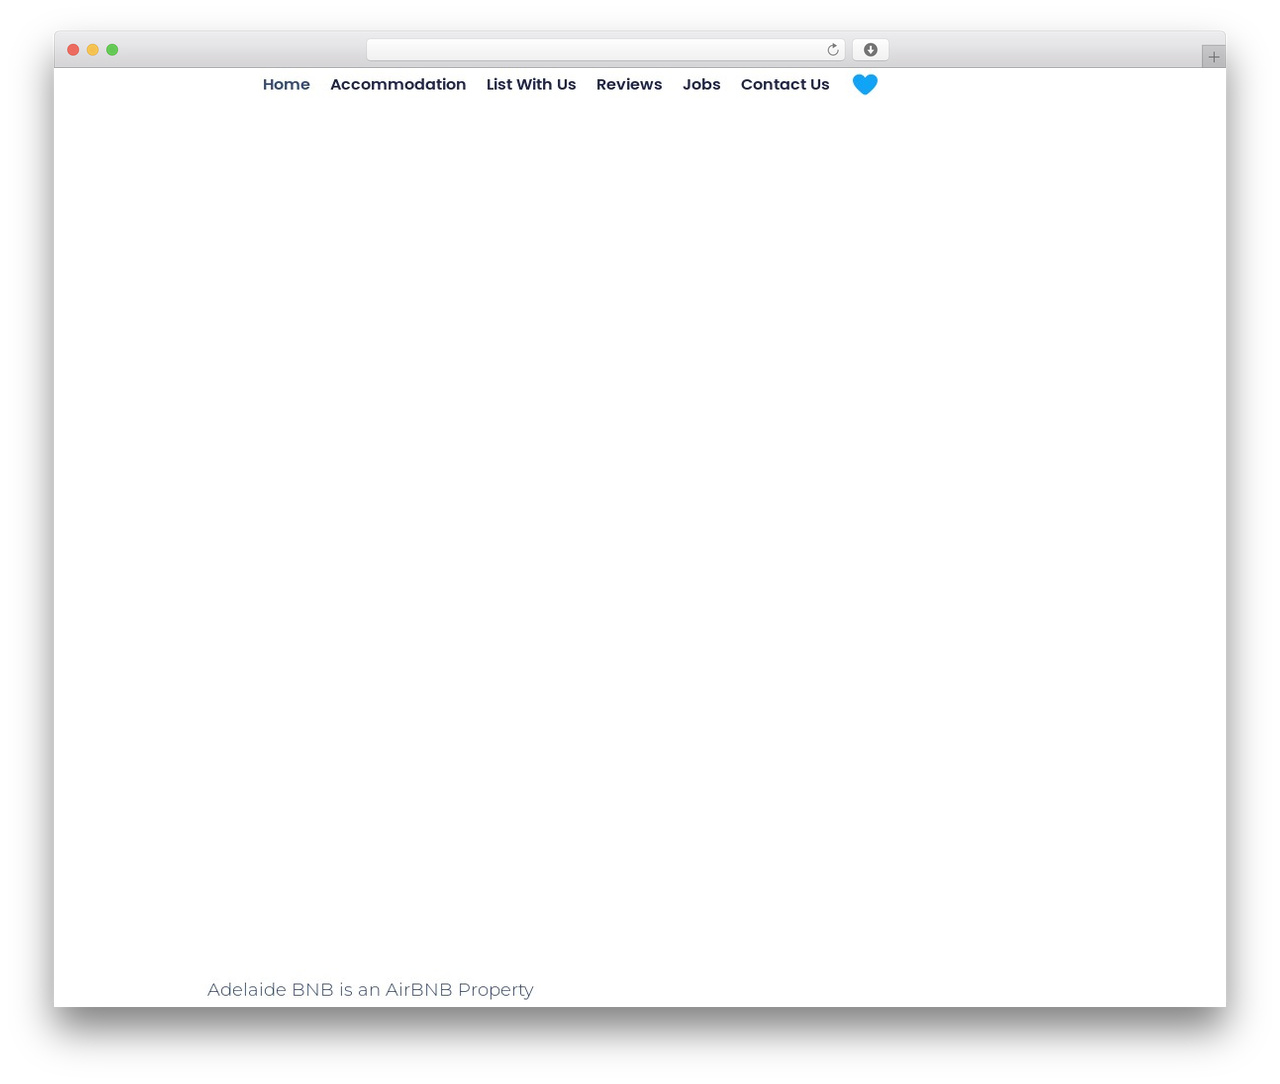Open the browser downloads button
Screen dimensions: 1280x1084
click(x=870, y=50)
